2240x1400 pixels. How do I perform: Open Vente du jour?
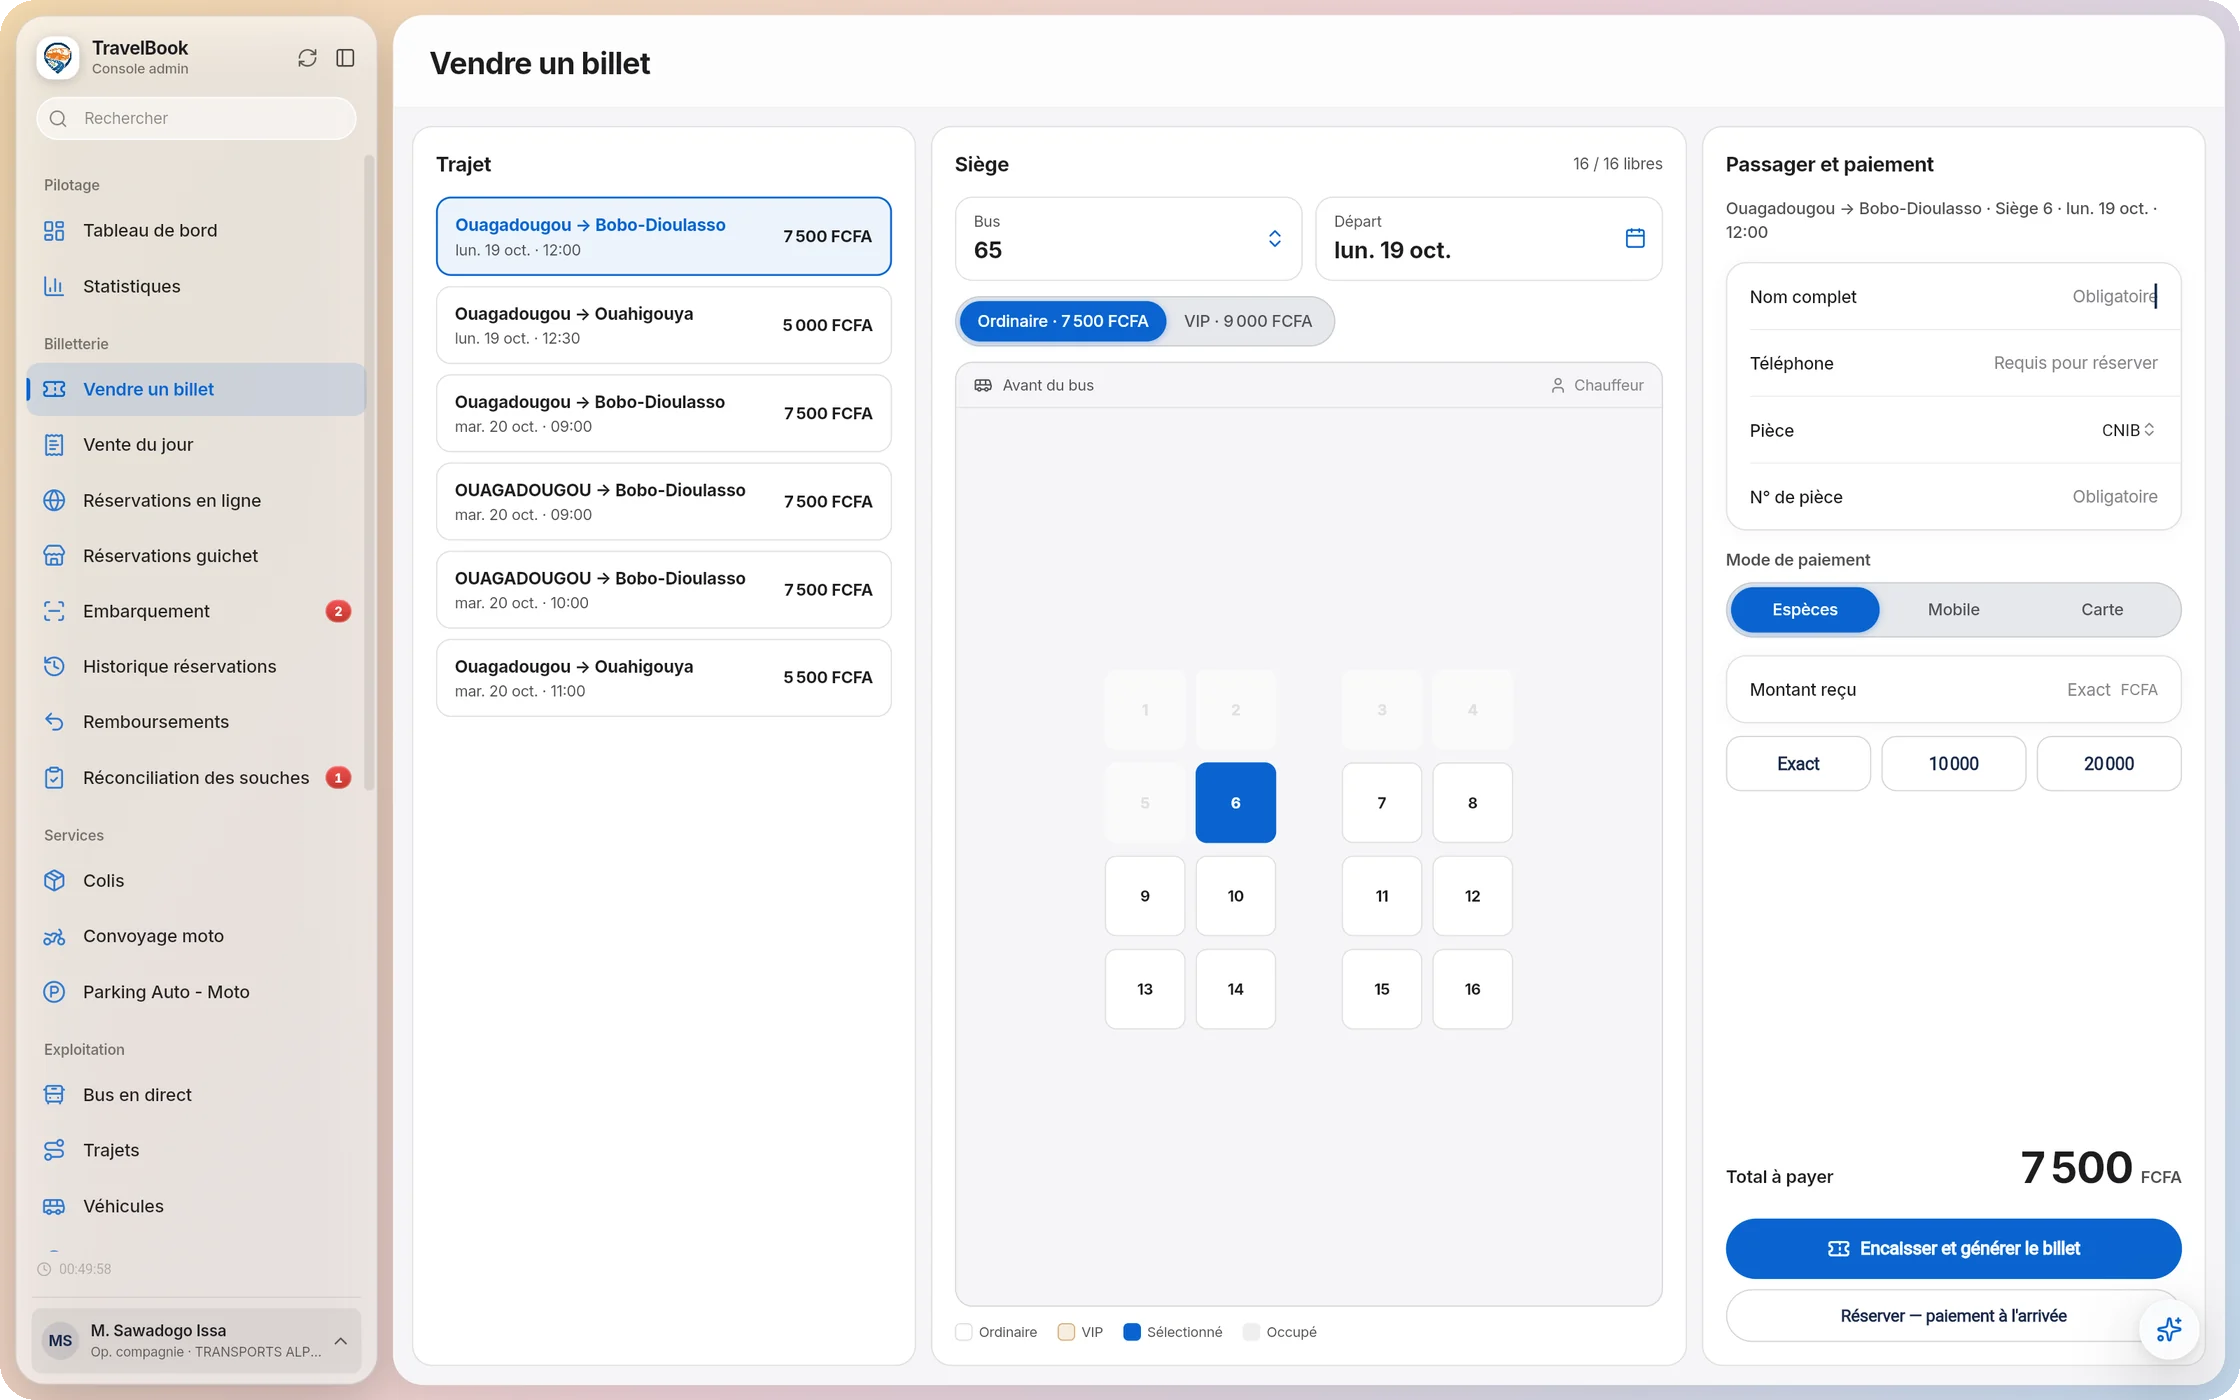pyautogui.click(x=196, y=444)
